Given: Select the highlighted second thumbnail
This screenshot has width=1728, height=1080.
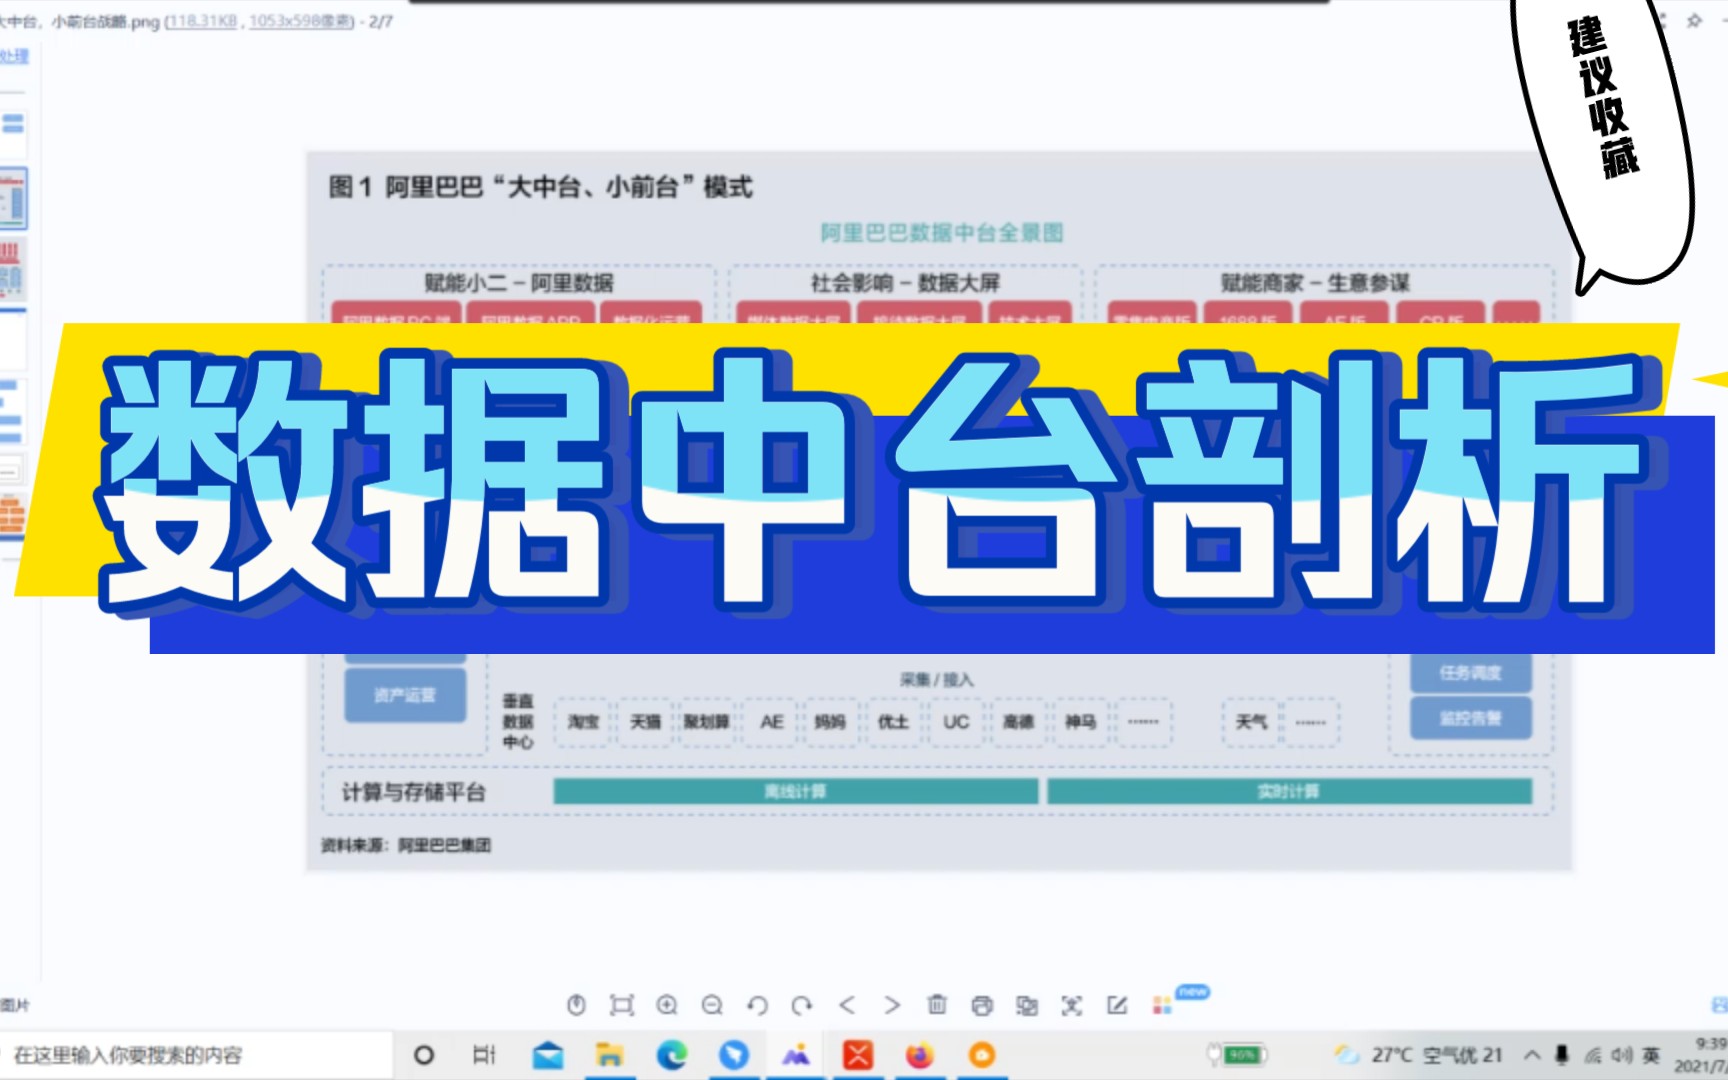Looking at the screenshot, I should pos(14,198).
